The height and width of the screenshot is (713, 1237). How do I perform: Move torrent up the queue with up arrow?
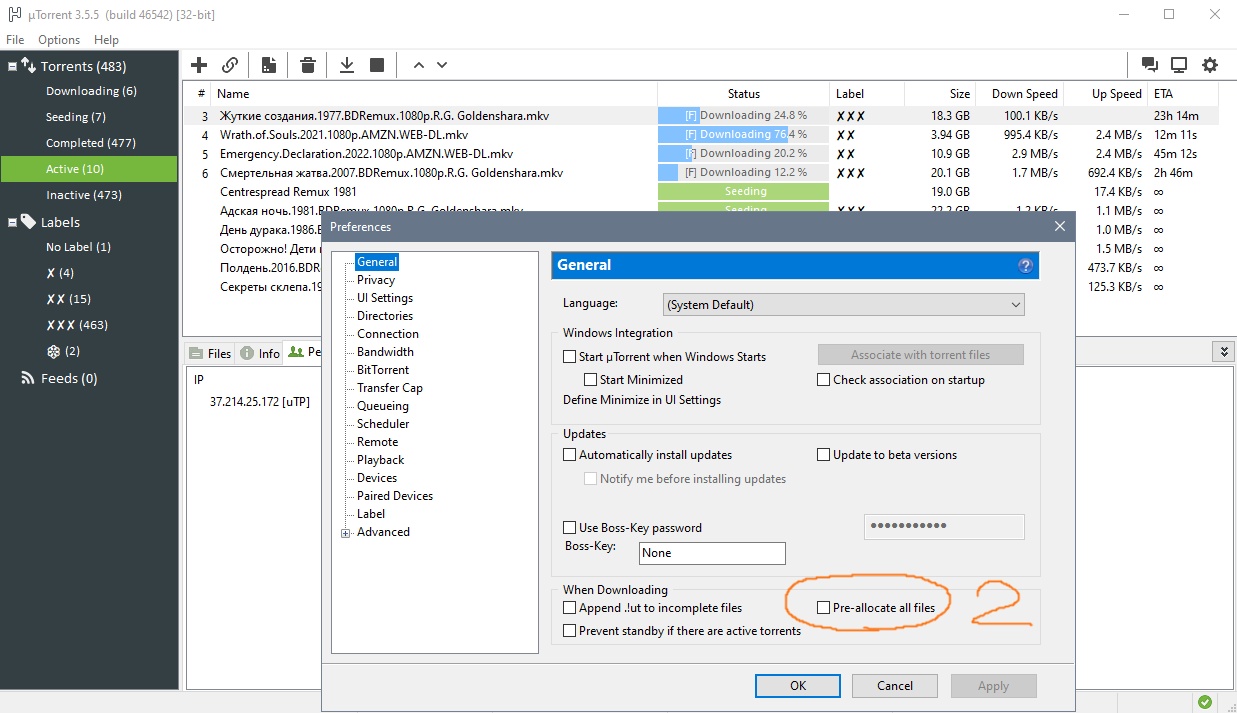click(419, 65)
